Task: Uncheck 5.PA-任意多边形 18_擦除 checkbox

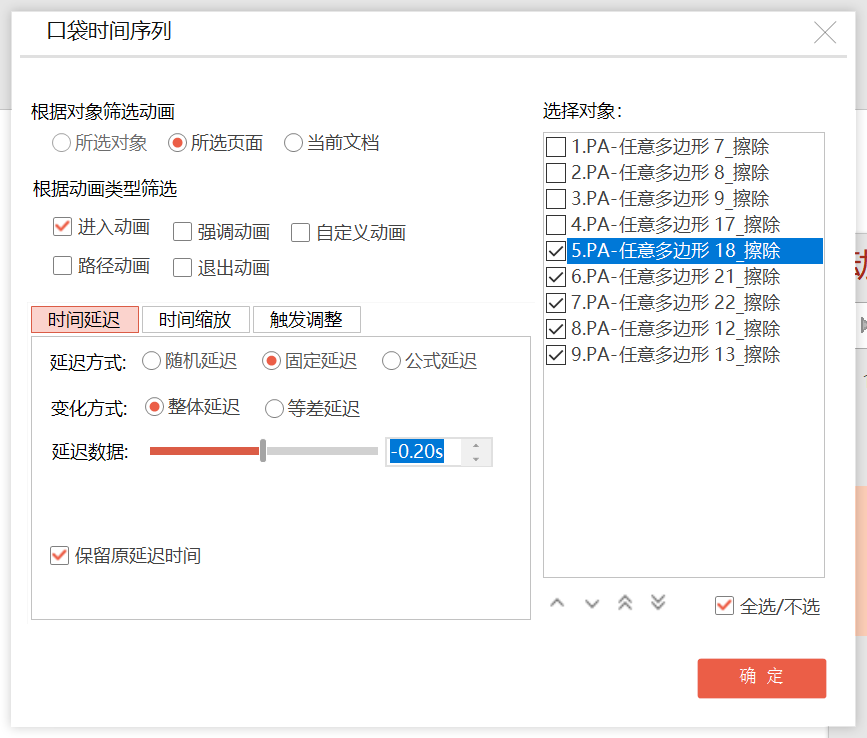Action: [x=556, y=251]
